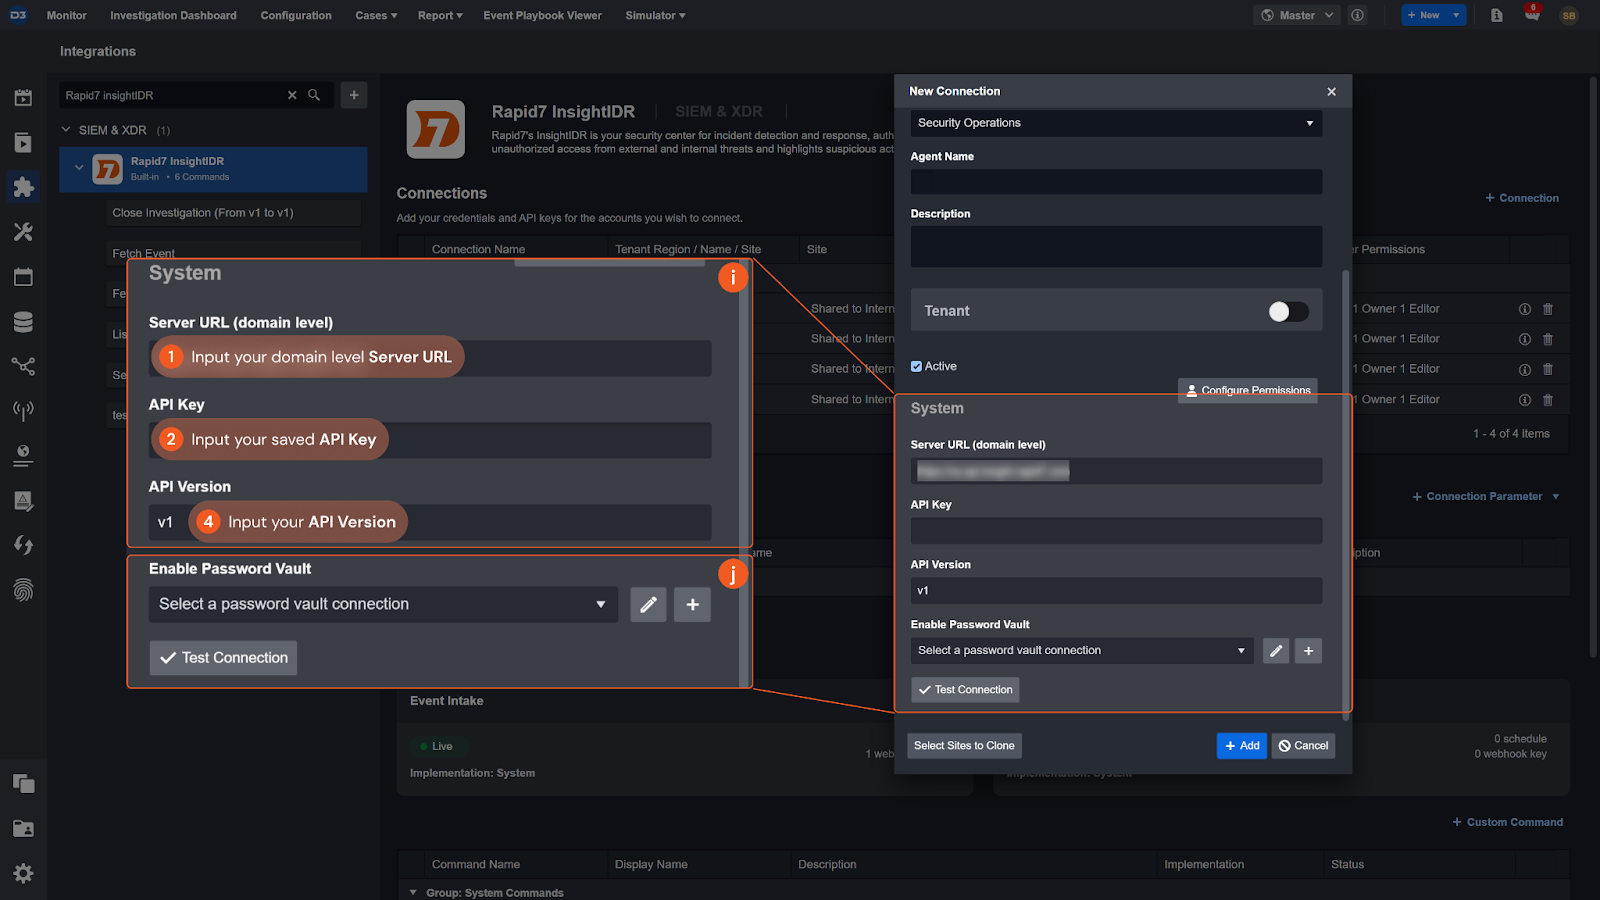Image resolution: width=1600 pixels, height=900 pixels.
Task: Open the Simulator menu
Action: [655, 15]
